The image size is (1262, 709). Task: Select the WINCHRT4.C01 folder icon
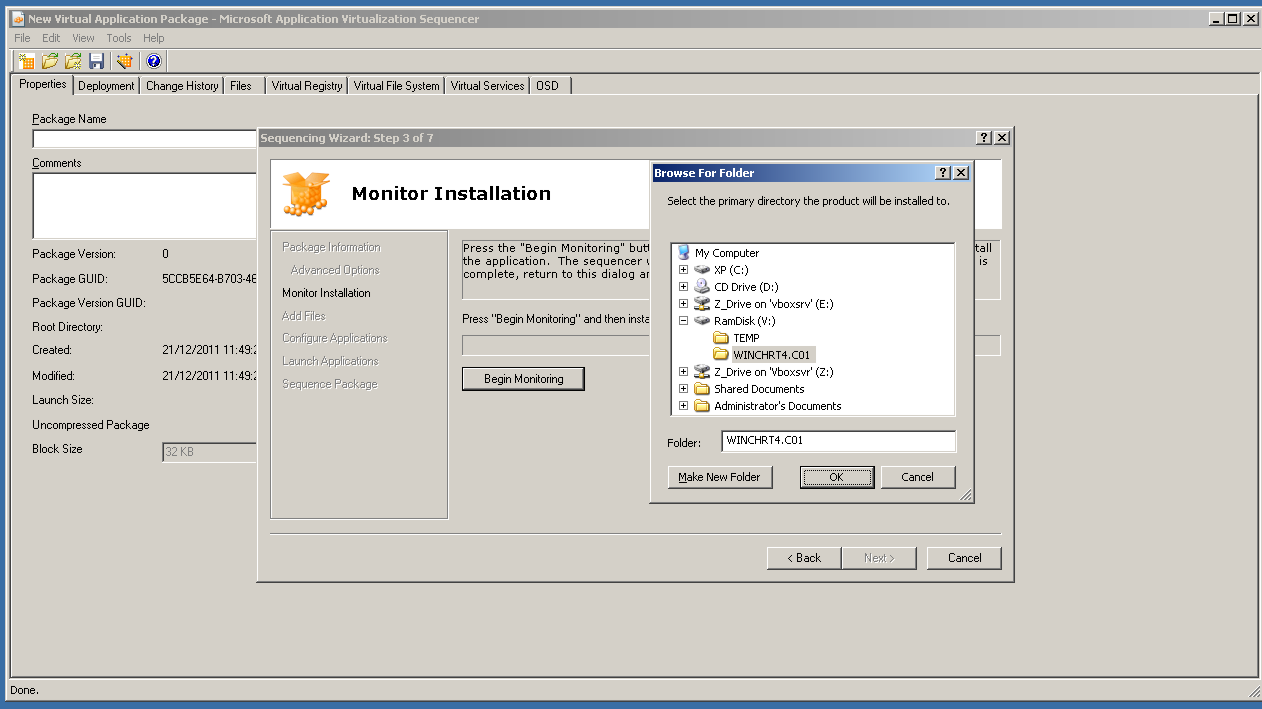721,355
